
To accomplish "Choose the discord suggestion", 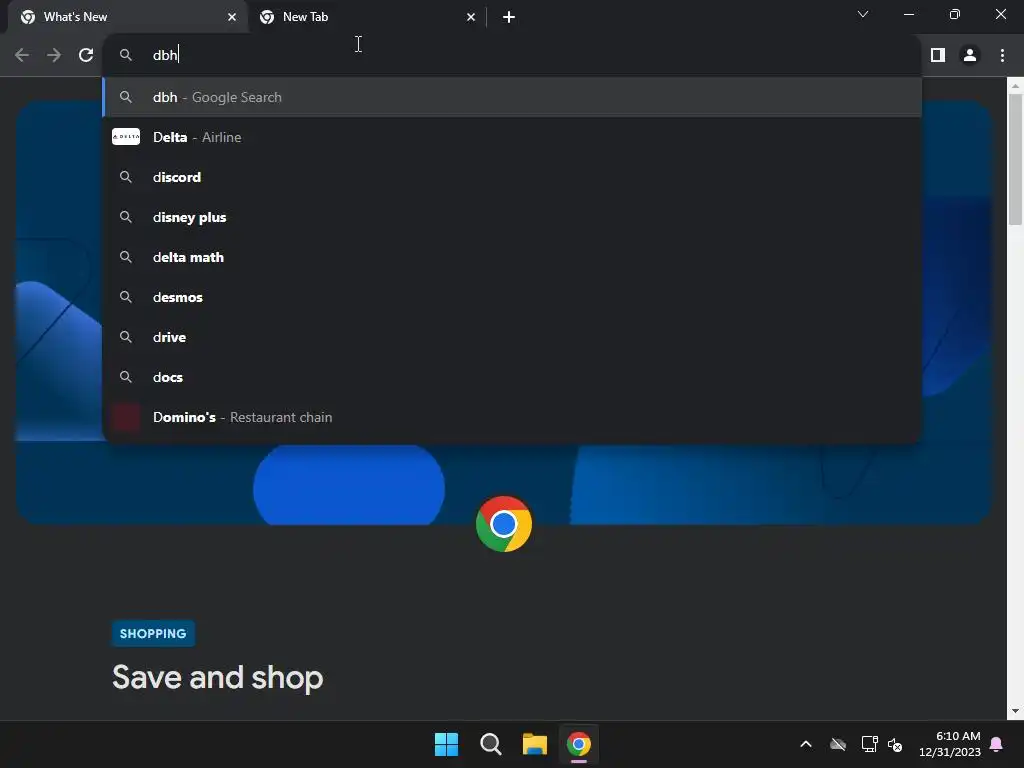I will [x=512, y=177].
